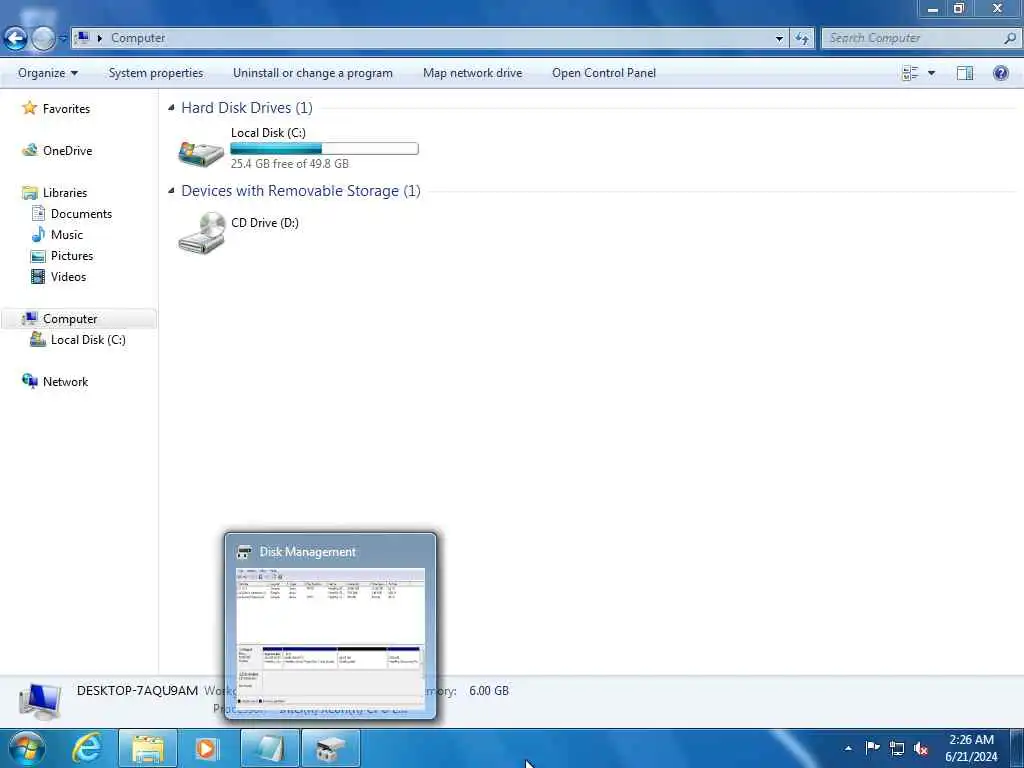Click the network tray icon
Viewport: 1024px width, 768px height.
(x=897, y=748)
